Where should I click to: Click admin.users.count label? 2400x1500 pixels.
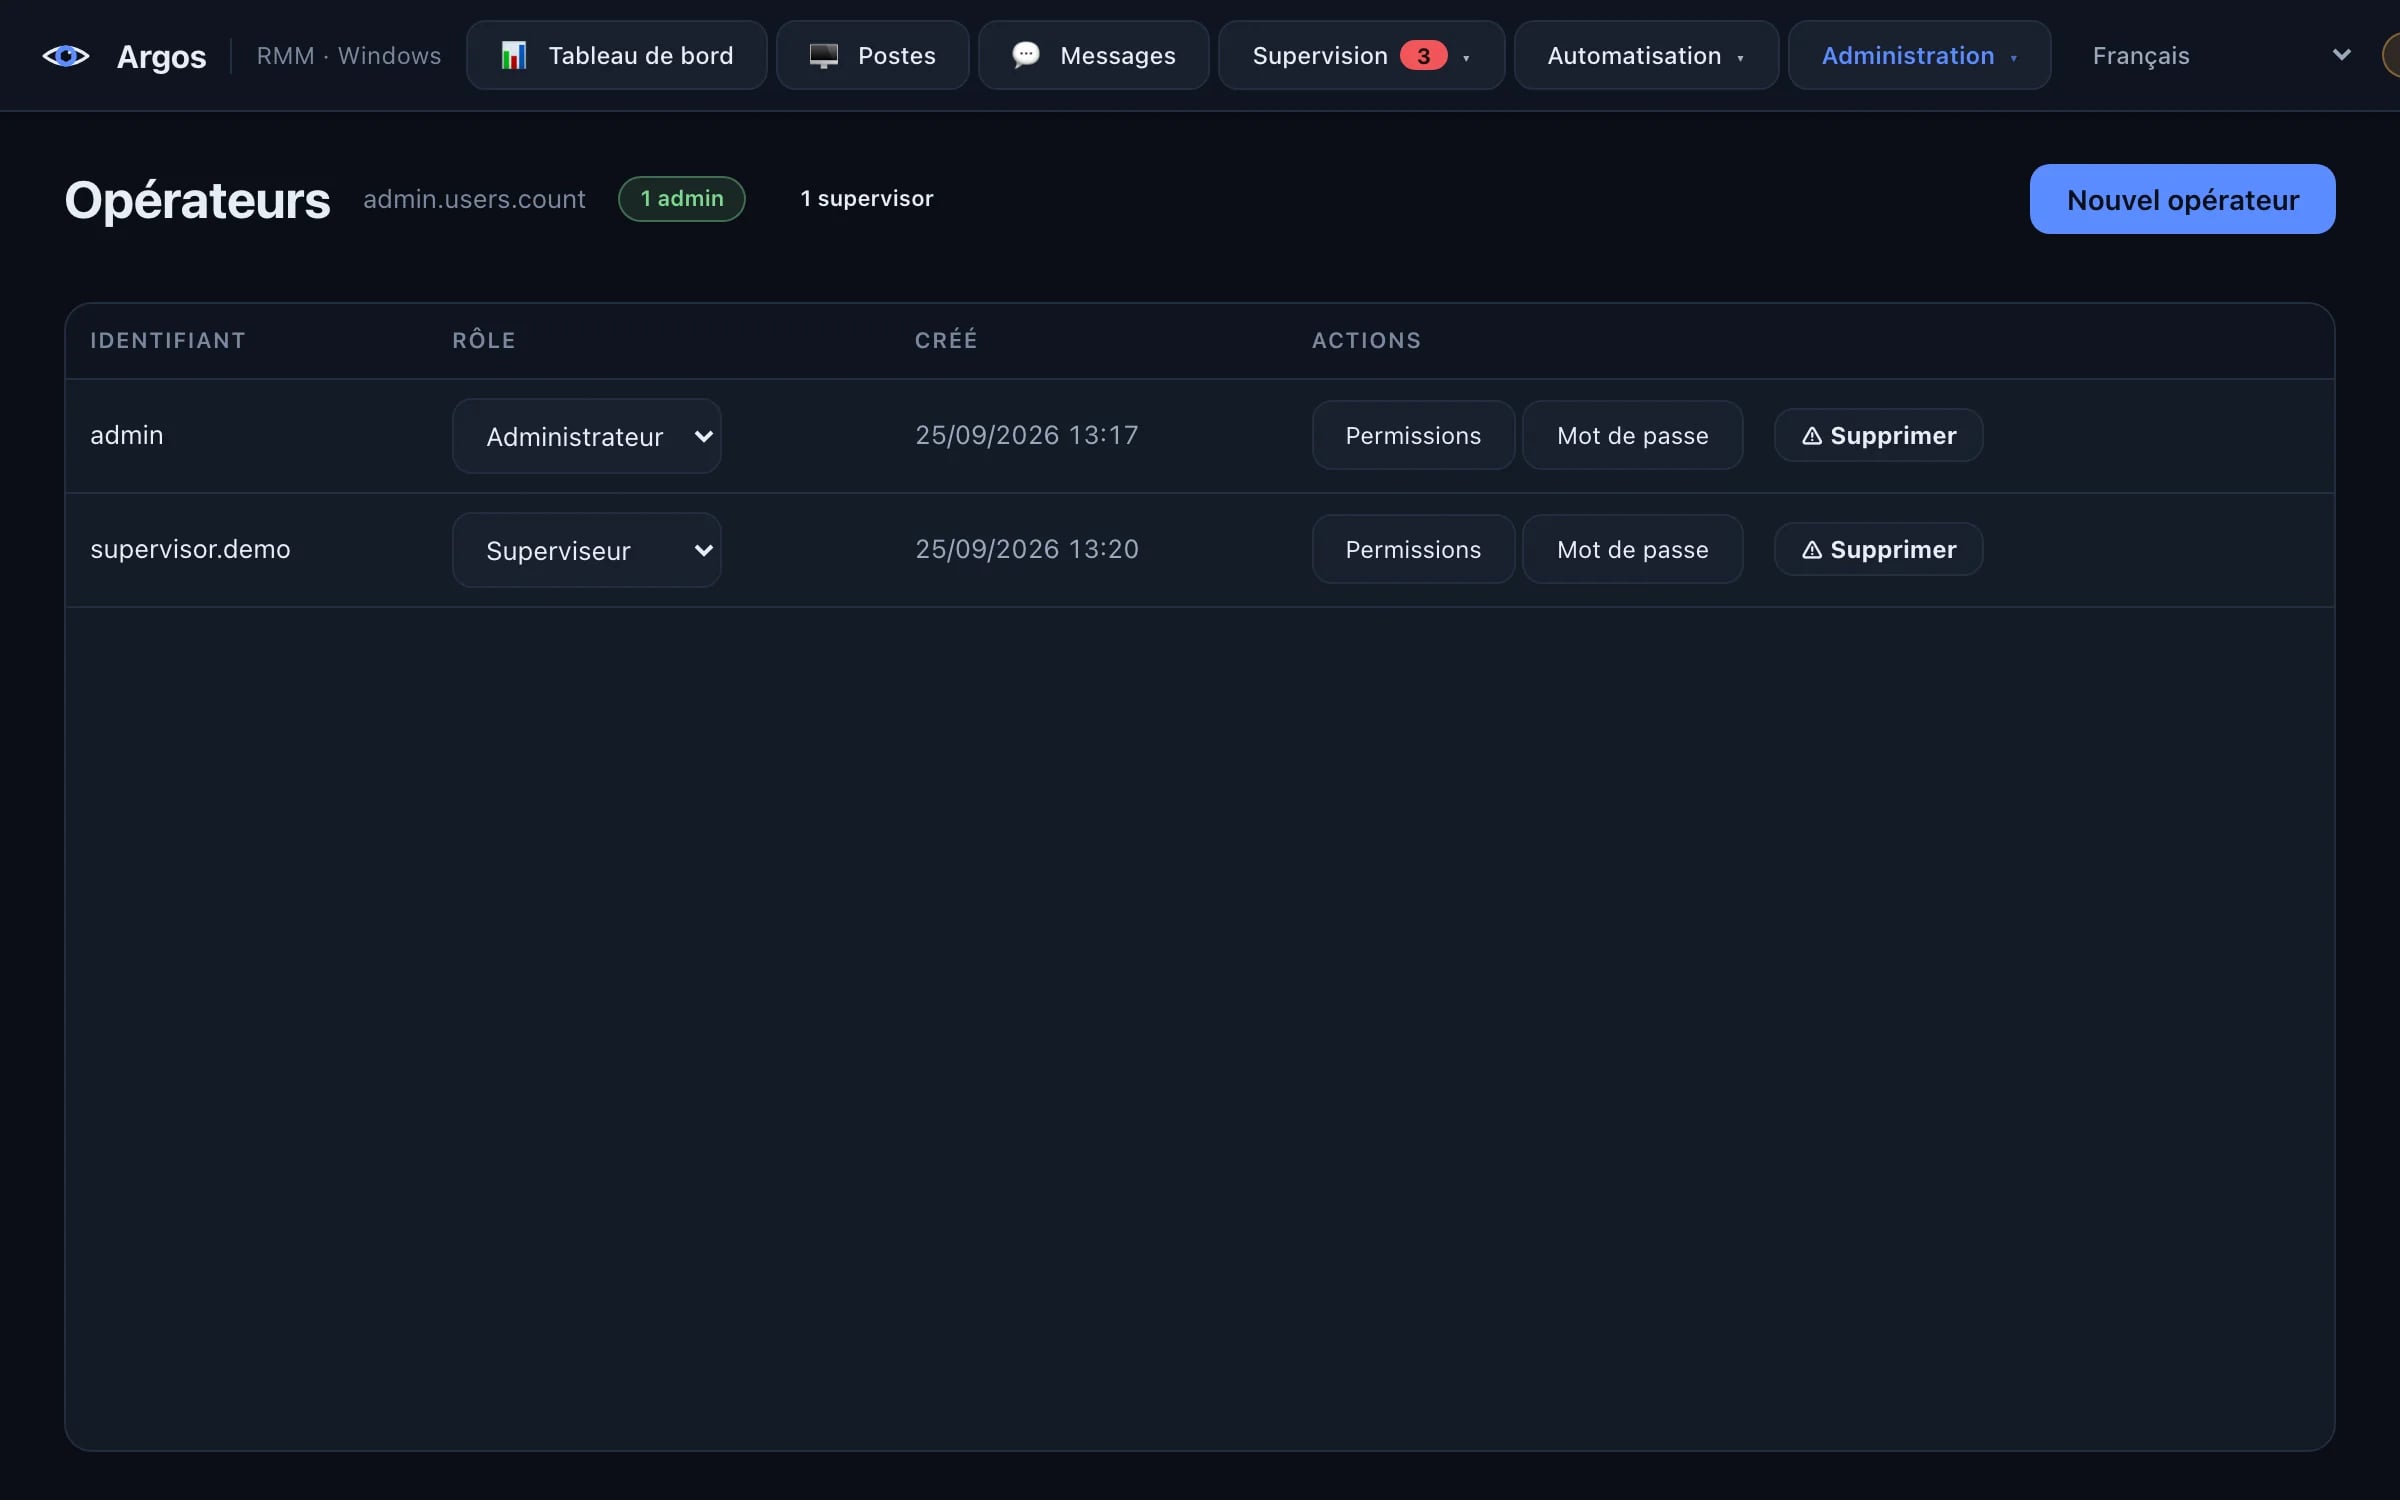pos(474,199)
